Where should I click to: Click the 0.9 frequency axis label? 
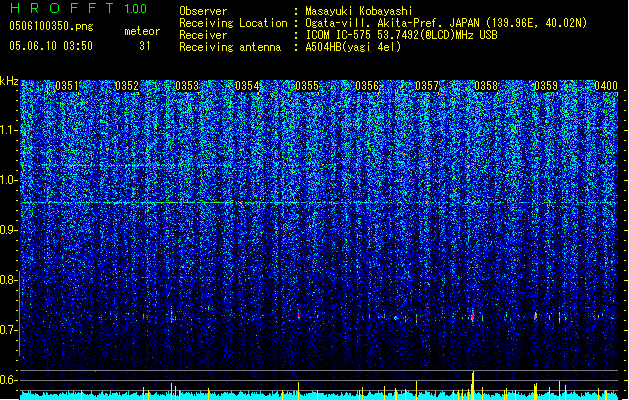(x=8, y=230)
